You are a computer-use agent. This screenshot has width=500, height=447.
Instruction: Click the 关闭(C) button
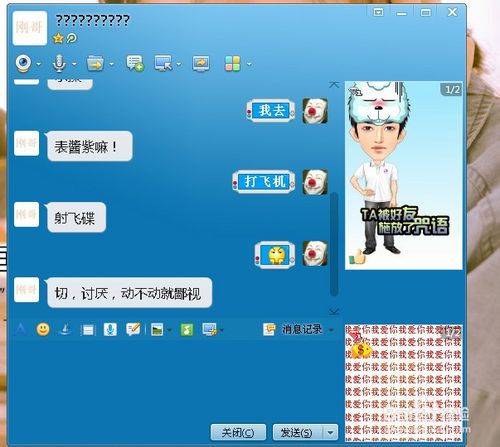(238, 432)
